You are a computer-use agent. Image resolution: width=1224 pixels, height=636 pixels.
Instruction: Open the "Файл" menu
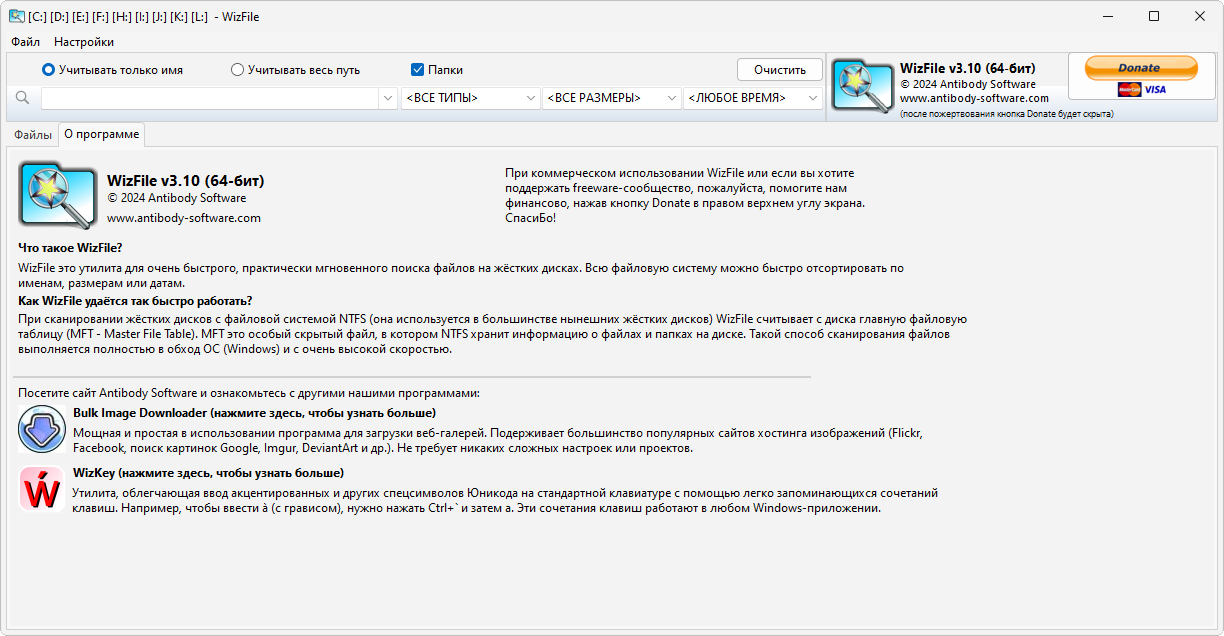click(26, 42)
